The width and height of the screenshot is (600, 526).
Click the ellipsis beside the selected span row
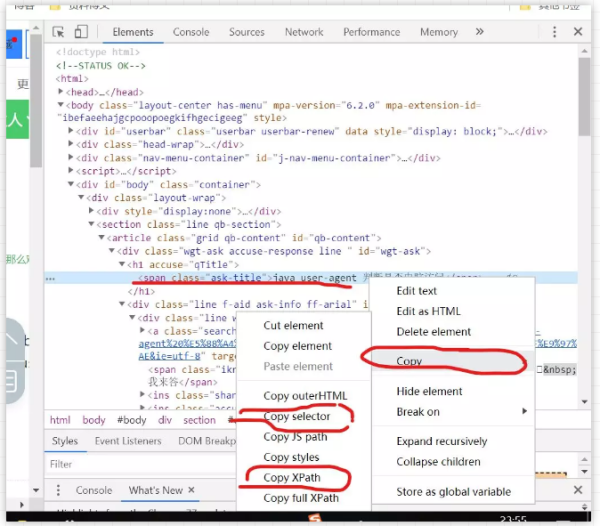pos(51,278)
